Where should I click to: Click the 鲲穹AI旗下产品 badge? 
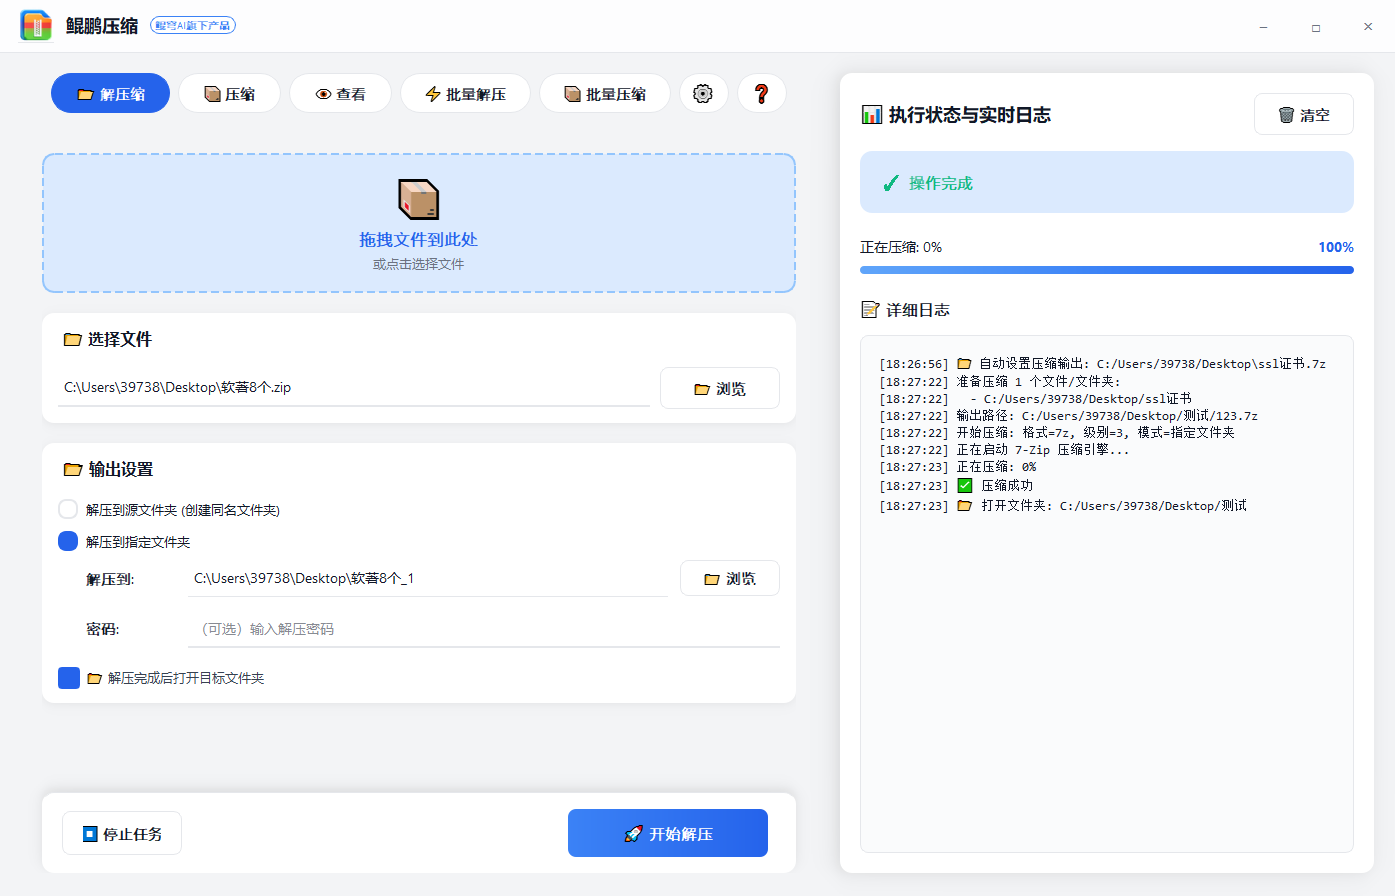(x=191, y=26)
